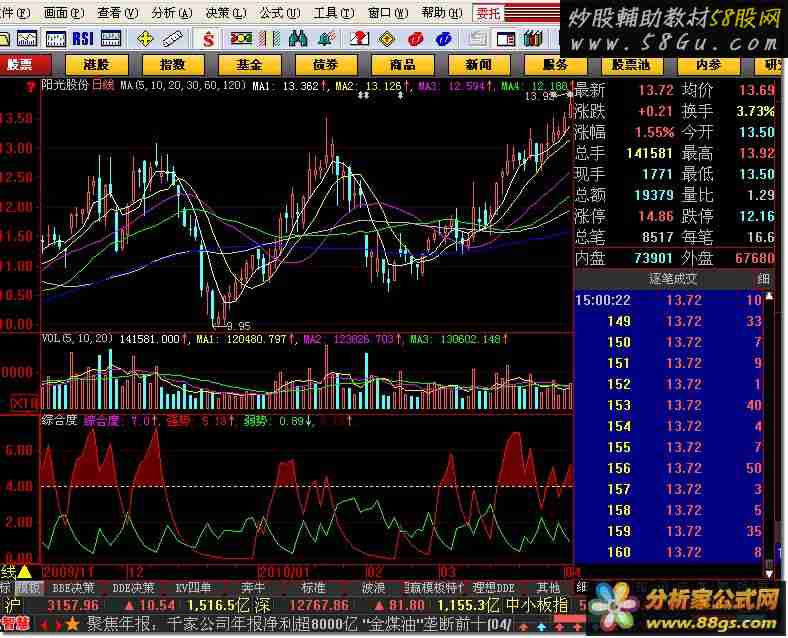Select the 内参 tab
The width and height of the screenshot is (788, 638).
tap(708, 65)
